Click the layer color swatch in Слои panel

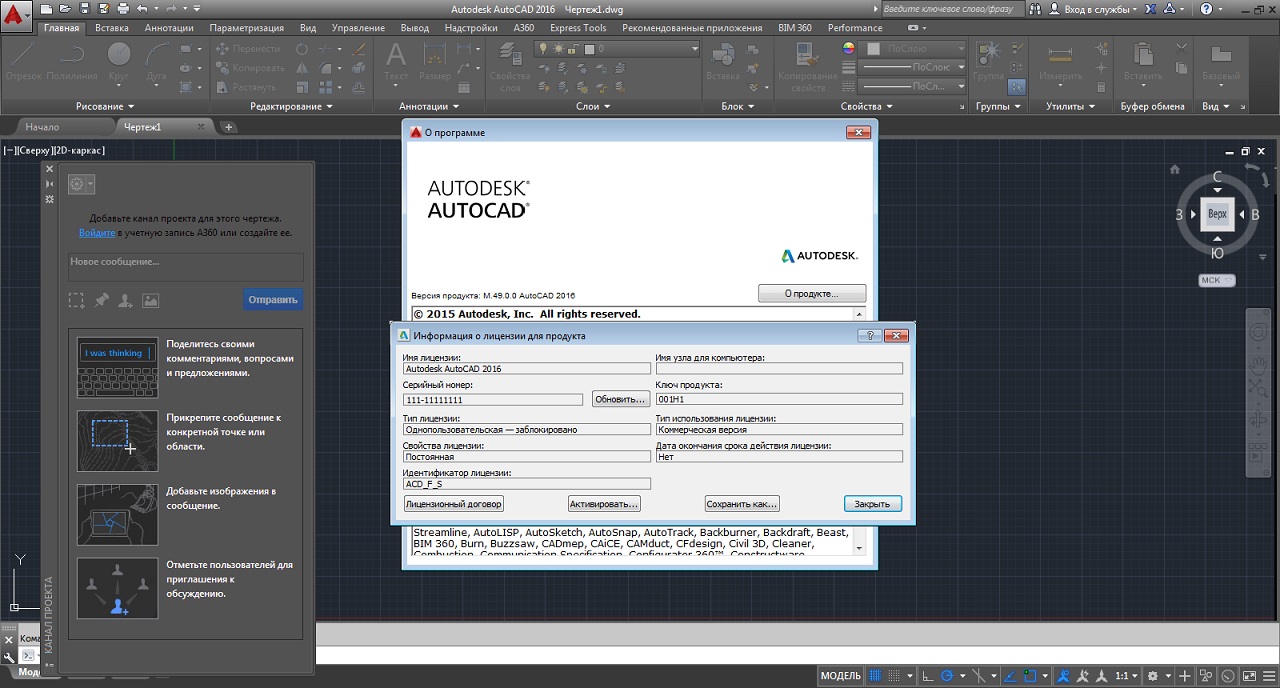(x=590, y=49)
